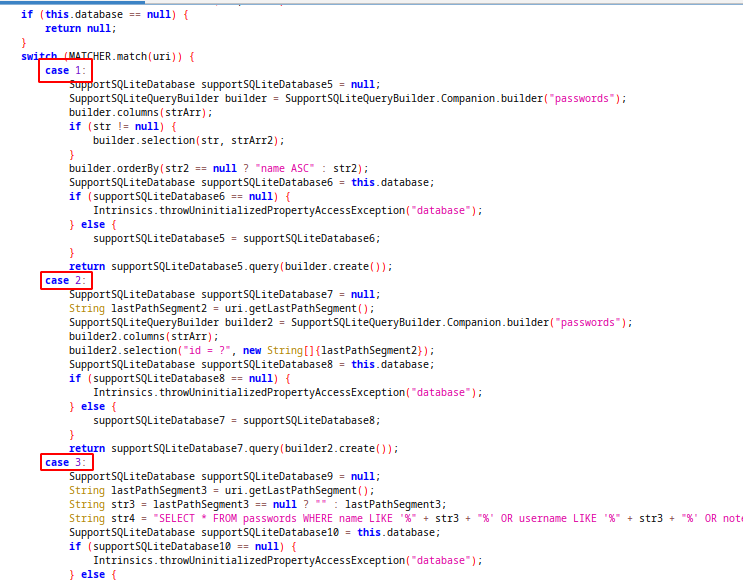Click the highlighted "case 3:" label

[x=65, y=463]
